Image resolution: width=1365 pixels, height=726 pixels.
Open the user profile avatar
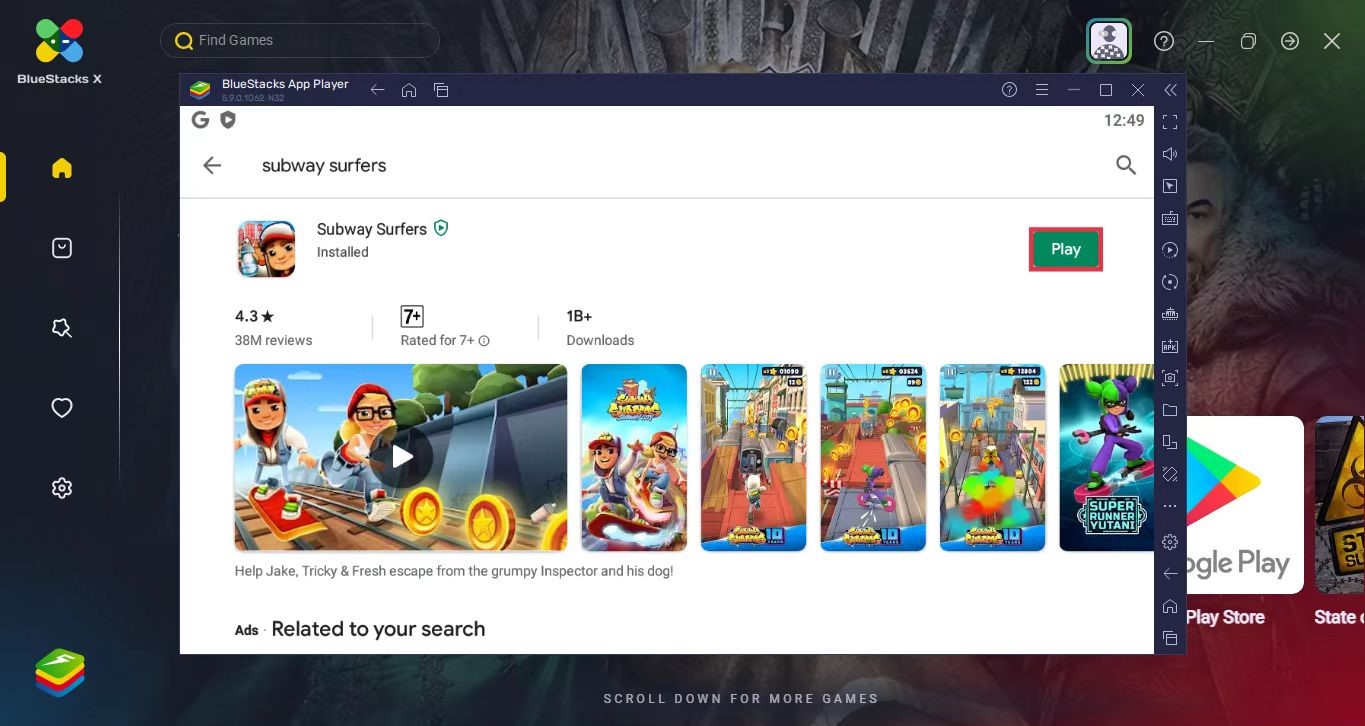coord(1109,41)
